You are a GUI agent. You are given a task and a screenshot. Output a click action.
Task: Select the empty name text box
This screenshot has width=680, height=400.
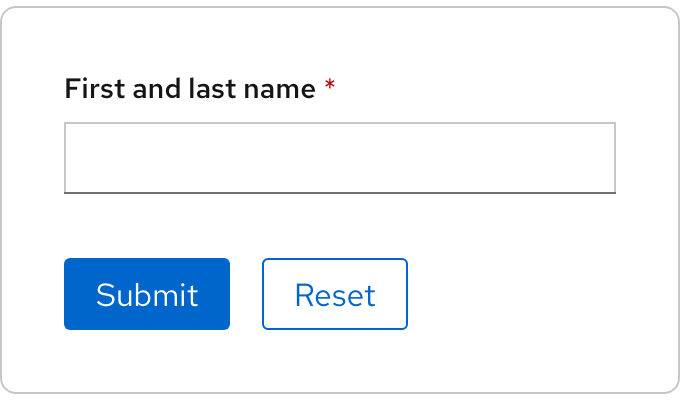coord(340,158)
